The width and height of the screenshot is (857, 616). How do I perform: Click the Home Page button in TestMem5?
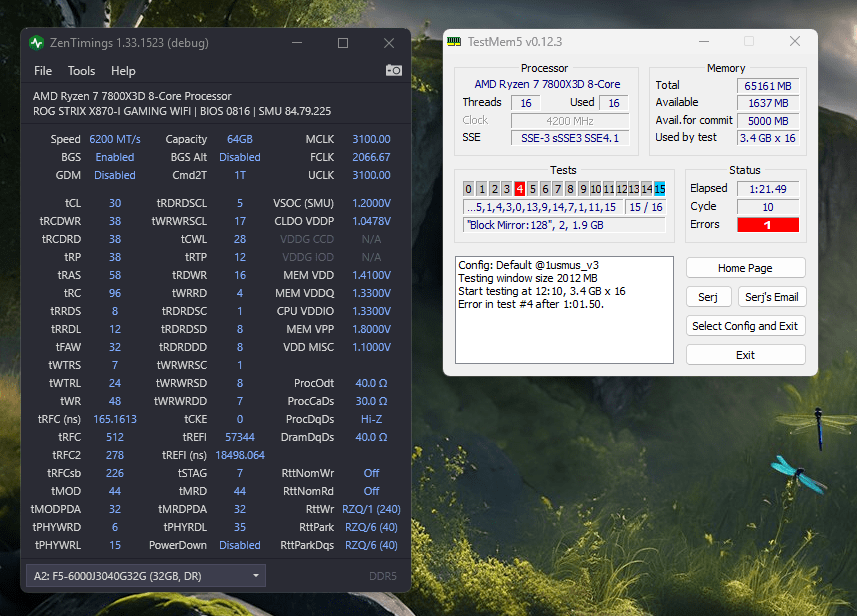coord(746,268)
